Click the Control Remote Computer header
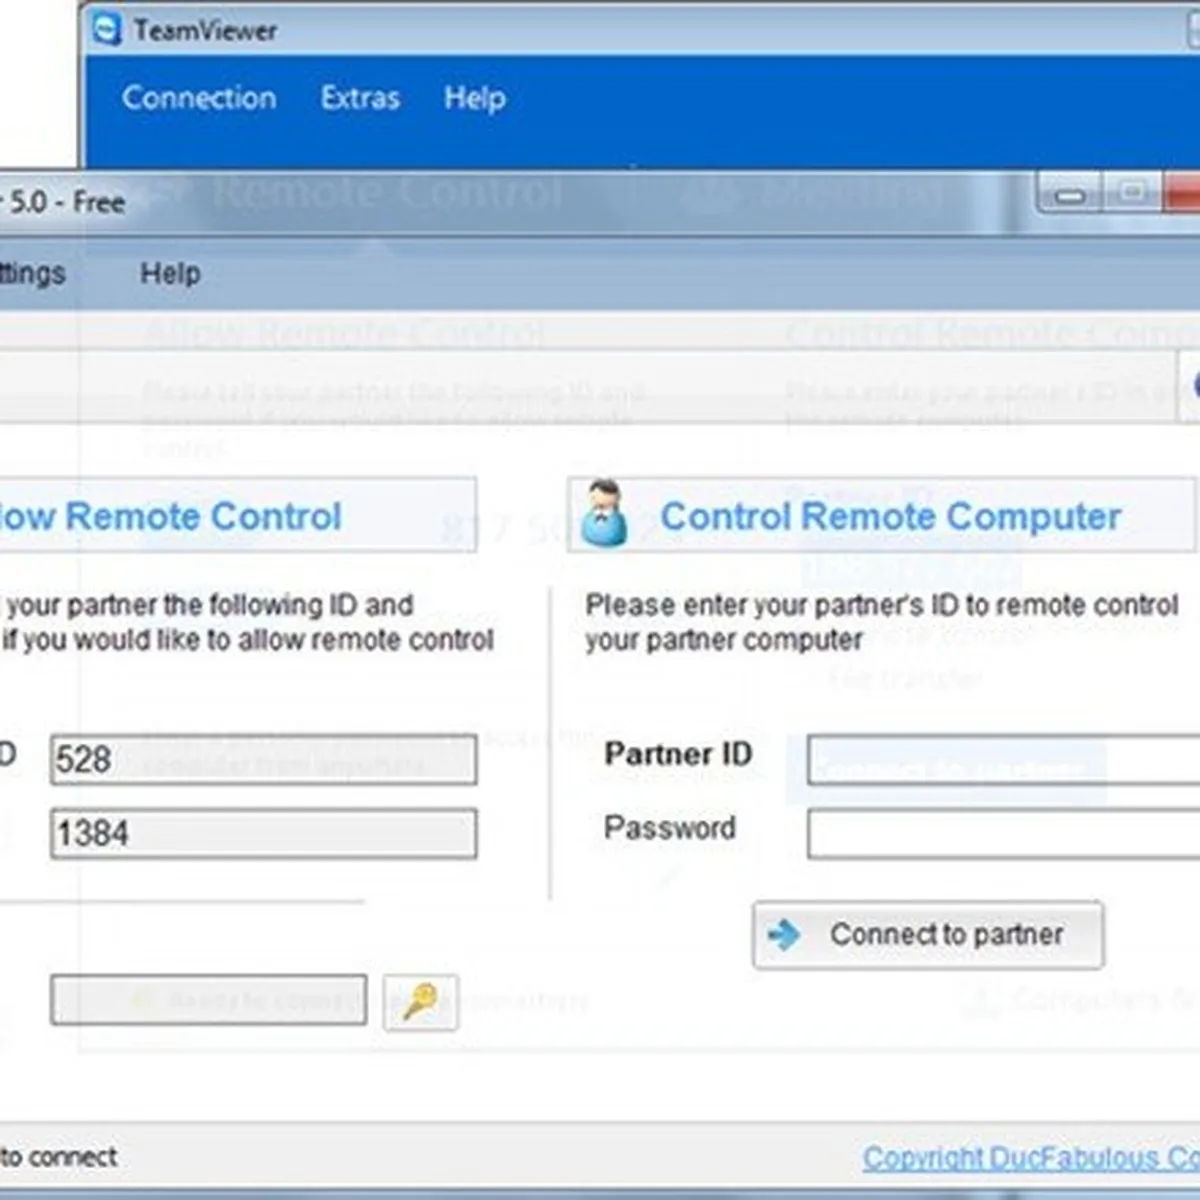The height and width of the screenshot is (1200, 1200). (890, 516)
